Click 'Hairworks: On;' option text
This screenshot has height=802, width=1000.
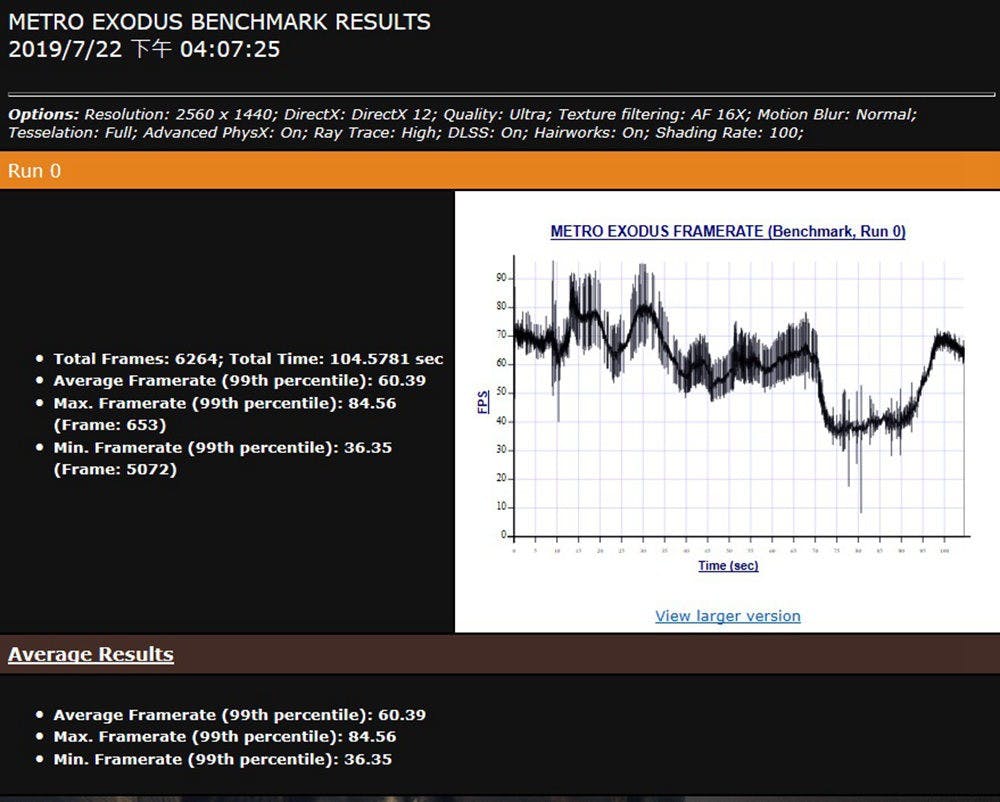point(592,133)
